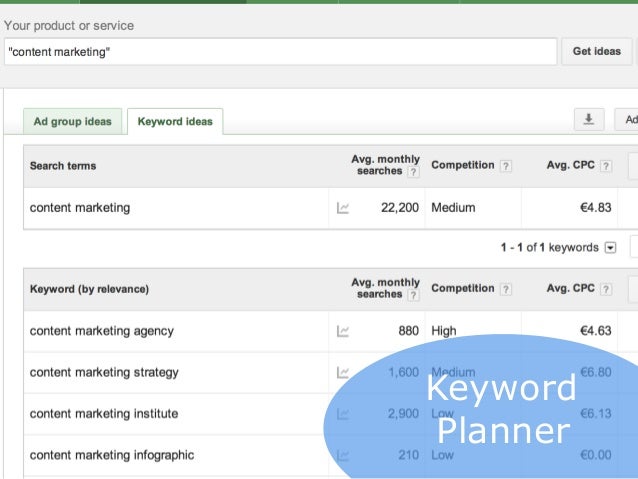Select the content marketing agency keyword
The image size is (638, 479).
click(102, 331)
